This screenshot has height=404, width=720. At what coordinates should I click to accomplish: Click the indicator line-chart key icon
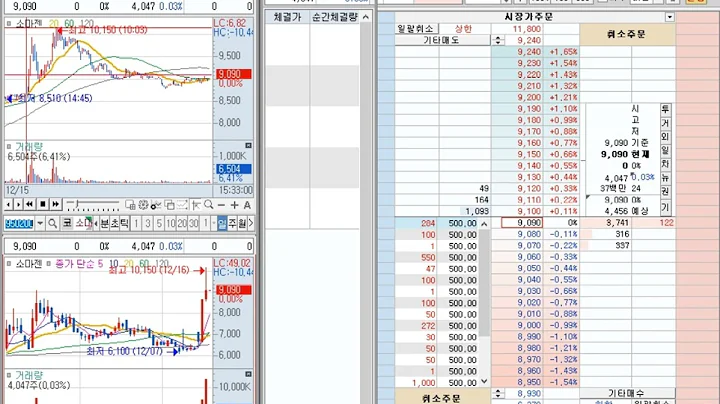tap(156, 205)
